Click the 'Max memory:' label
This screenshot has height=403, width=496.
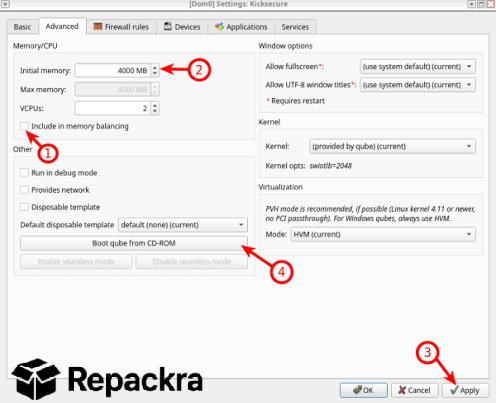tap(43, 89)
